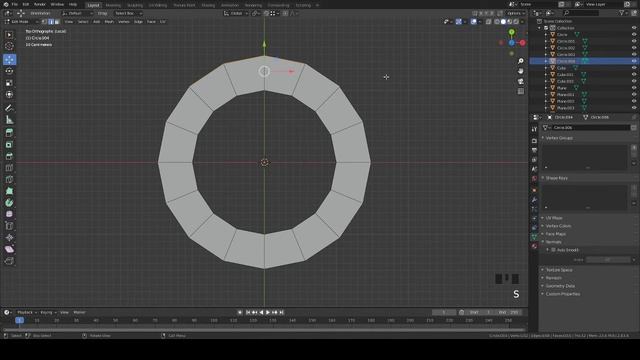Select the Knife tool
The width and height of the screenshot is (640, 360).
click(x=9, y=179)
